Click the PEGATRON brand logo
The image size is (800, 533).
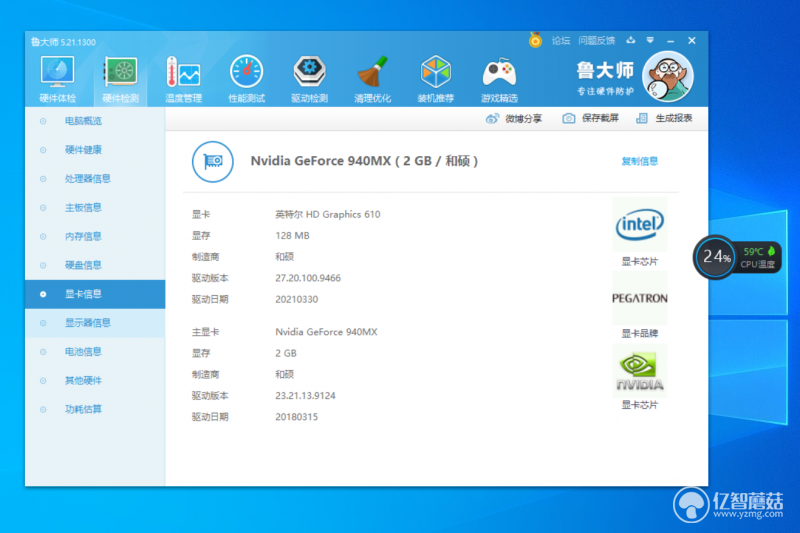[x=640, y=298]
